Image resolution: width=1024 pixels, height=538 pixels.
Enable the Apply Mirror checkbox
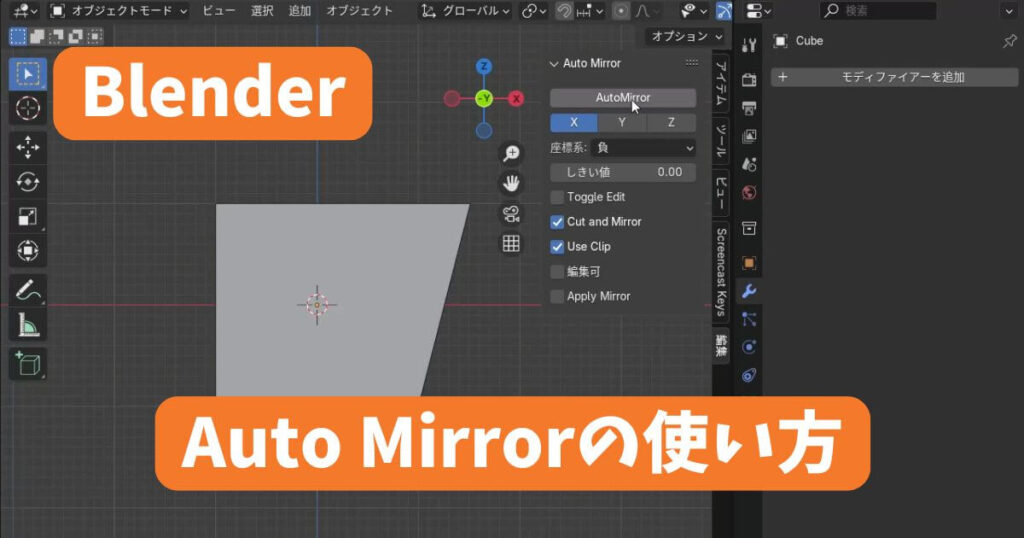[x=557, y=296]
